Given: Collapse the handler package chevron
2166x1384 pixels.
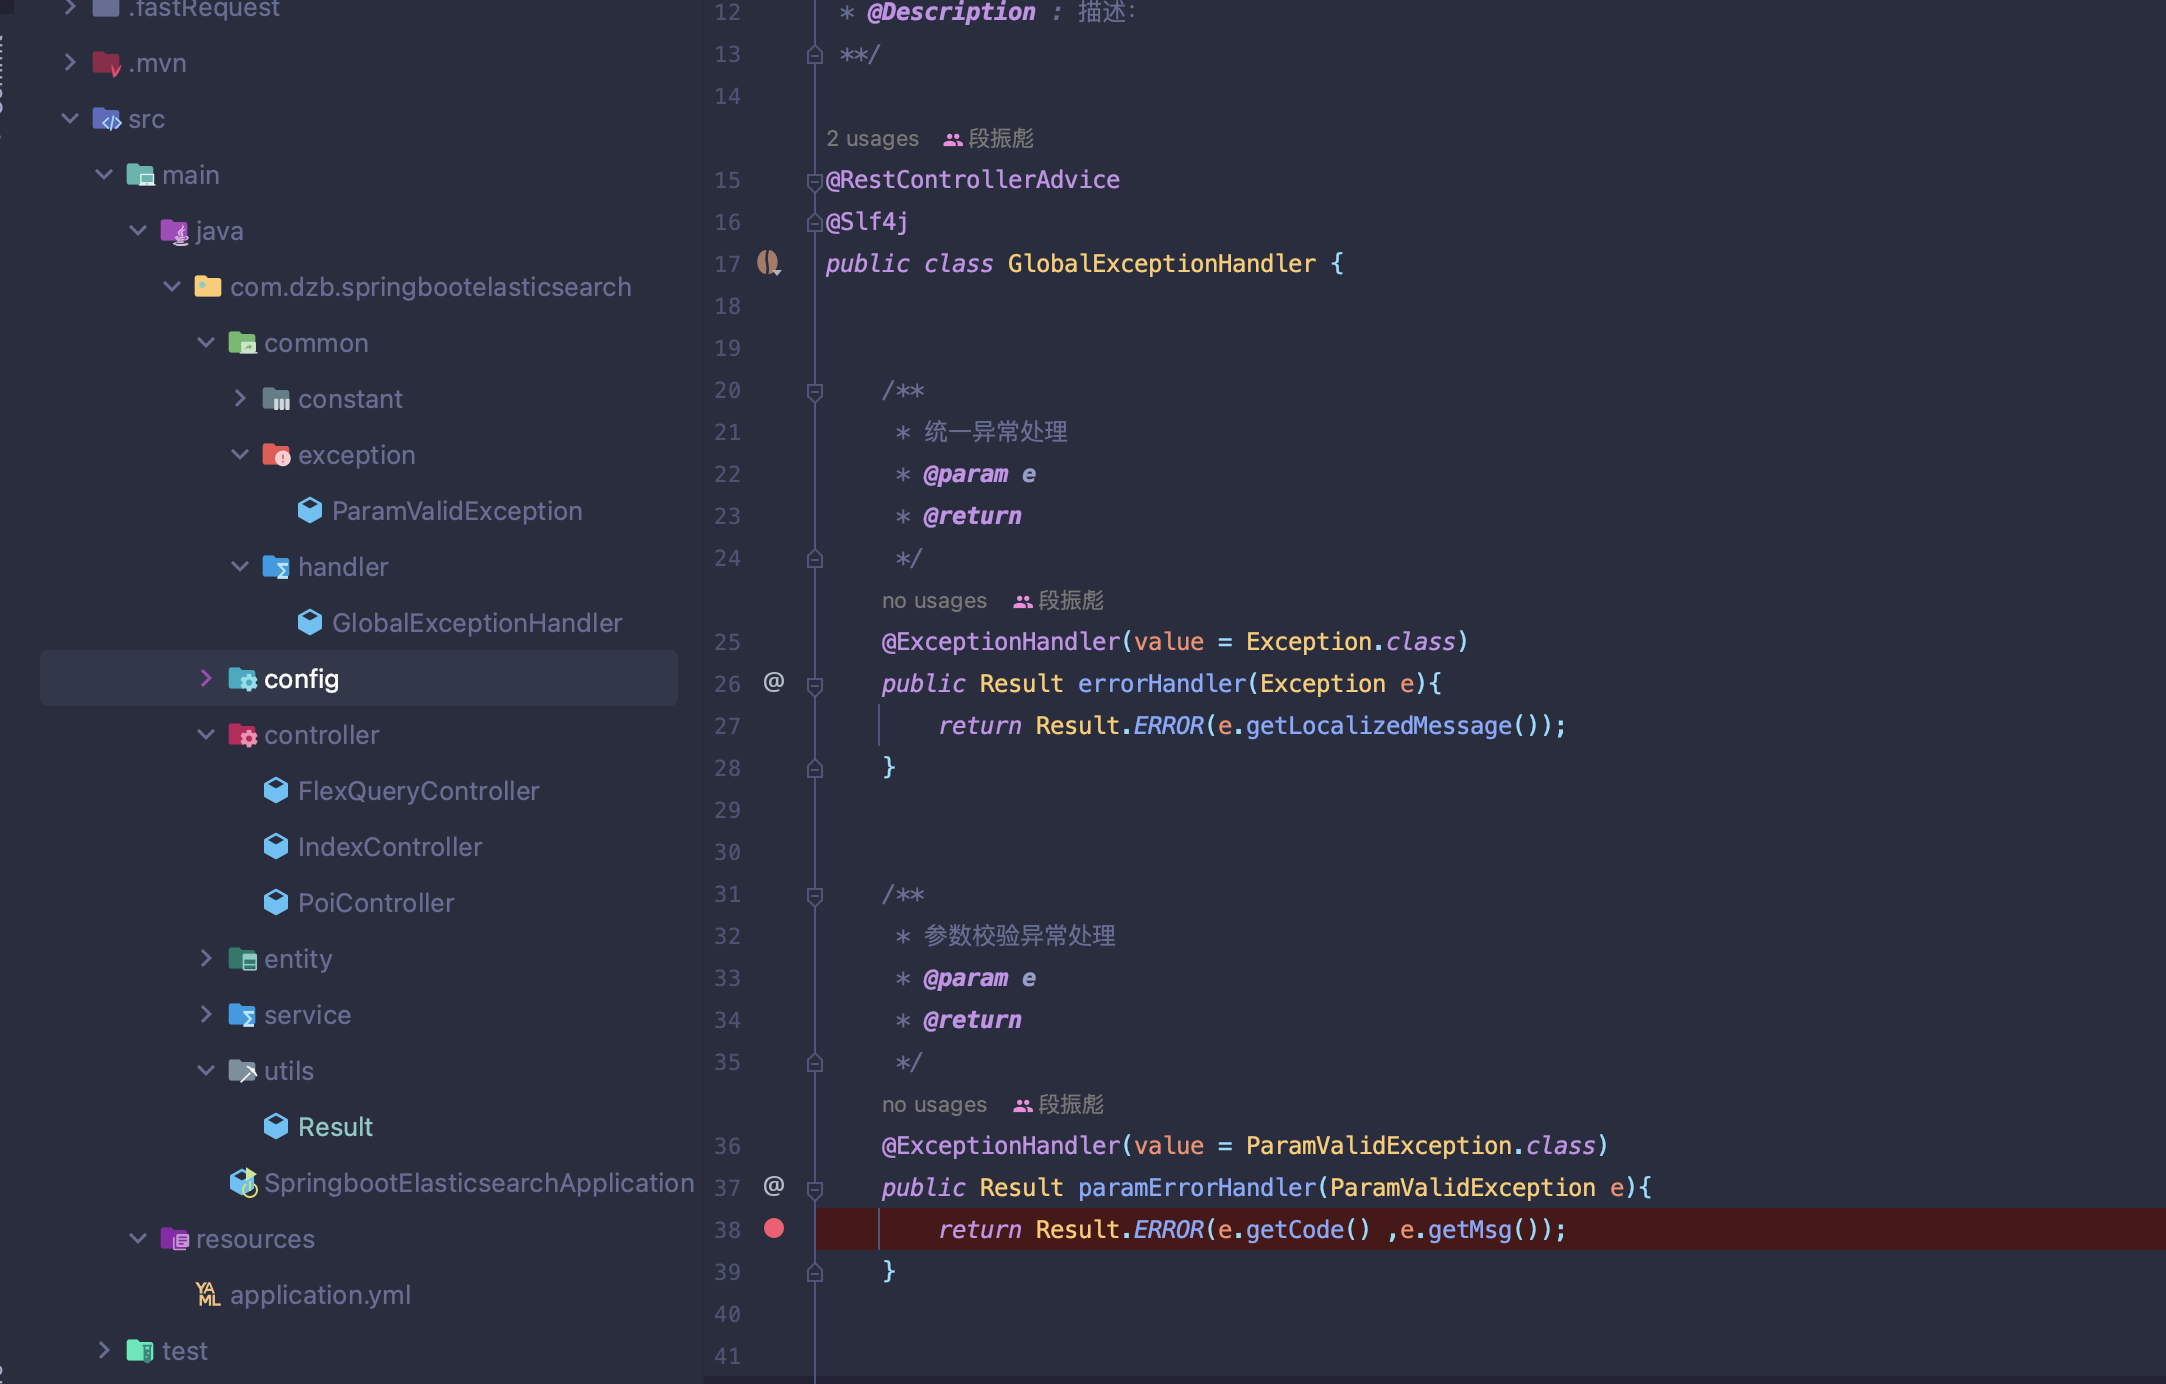Looking at the screenshot, I should (240, 567).
